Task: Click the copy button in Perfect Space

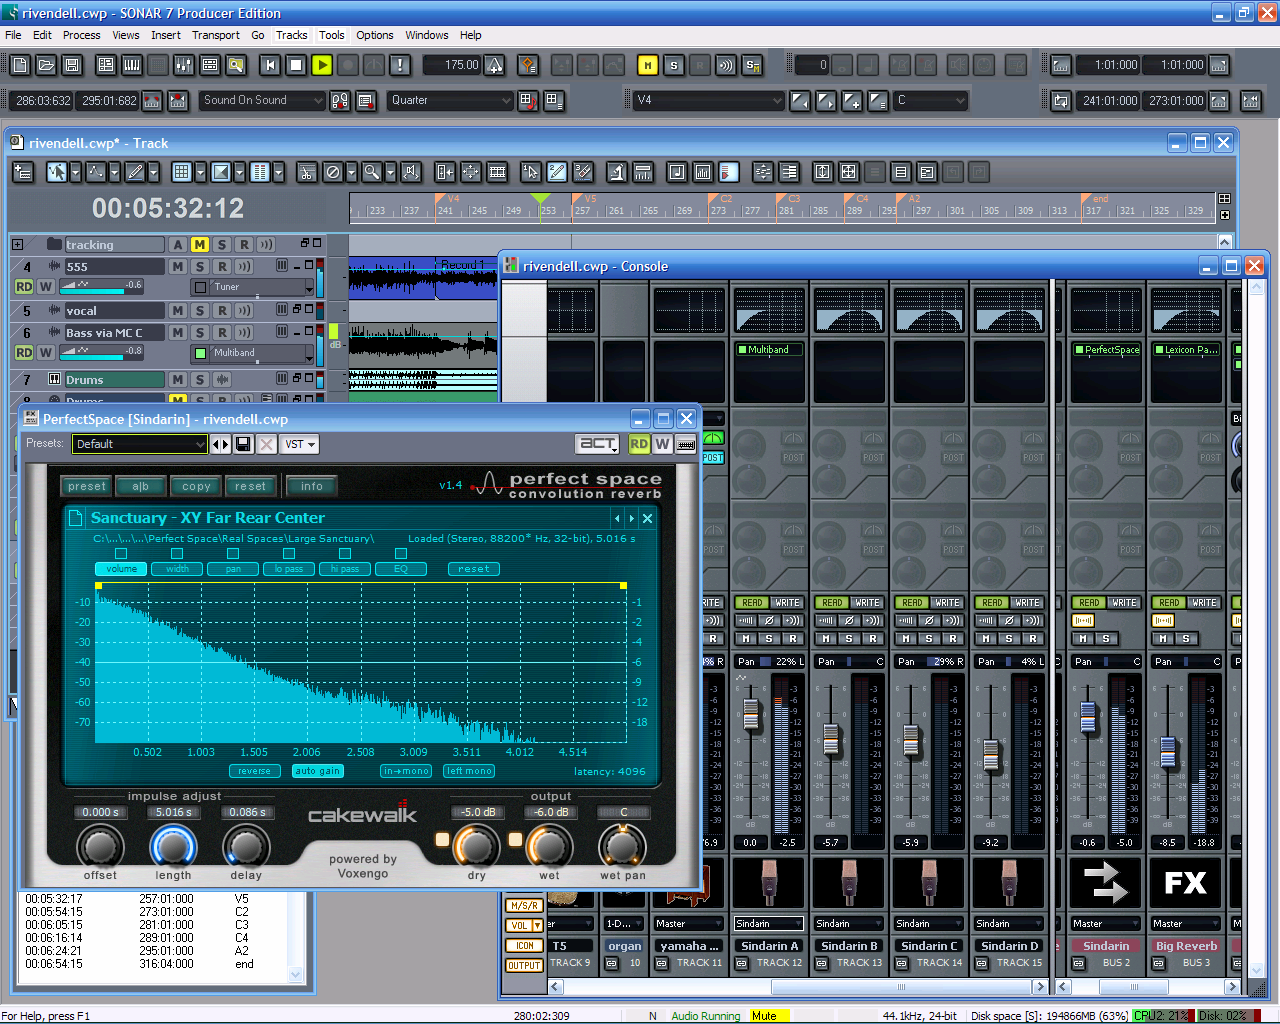Action: pos(196,486)
